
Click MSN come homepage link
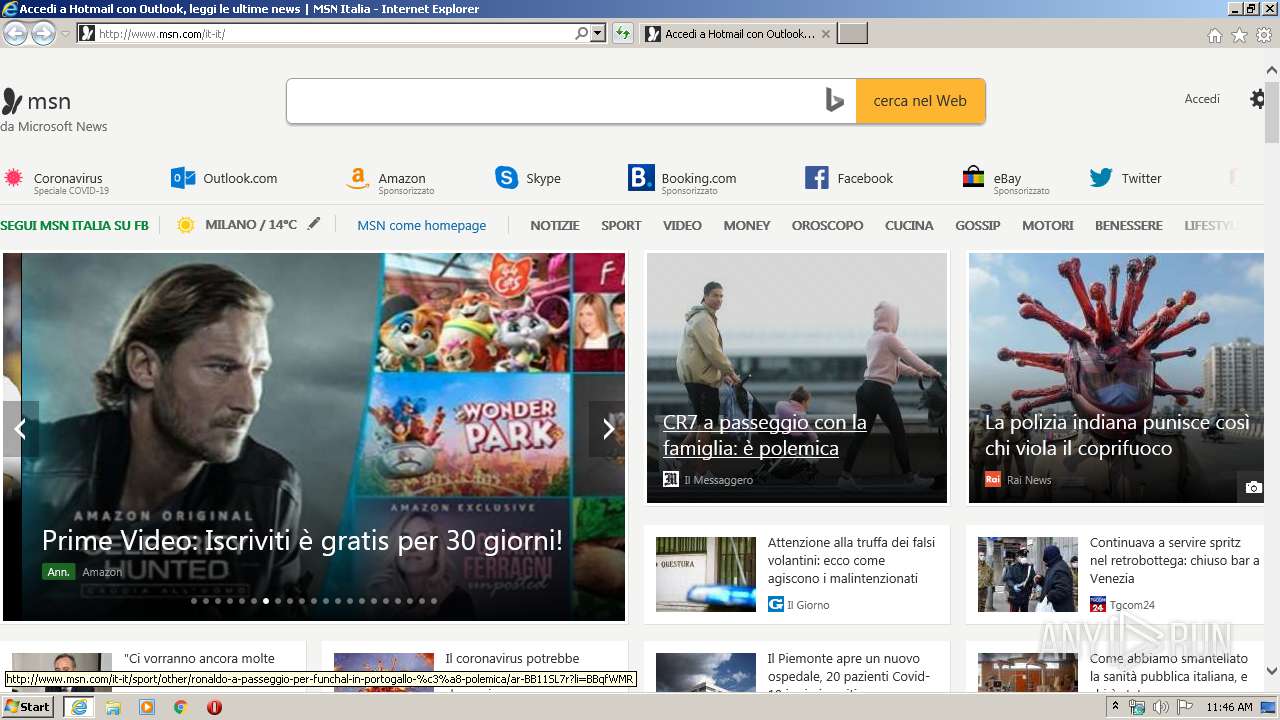pyautogui.click(x=422, y=226)
